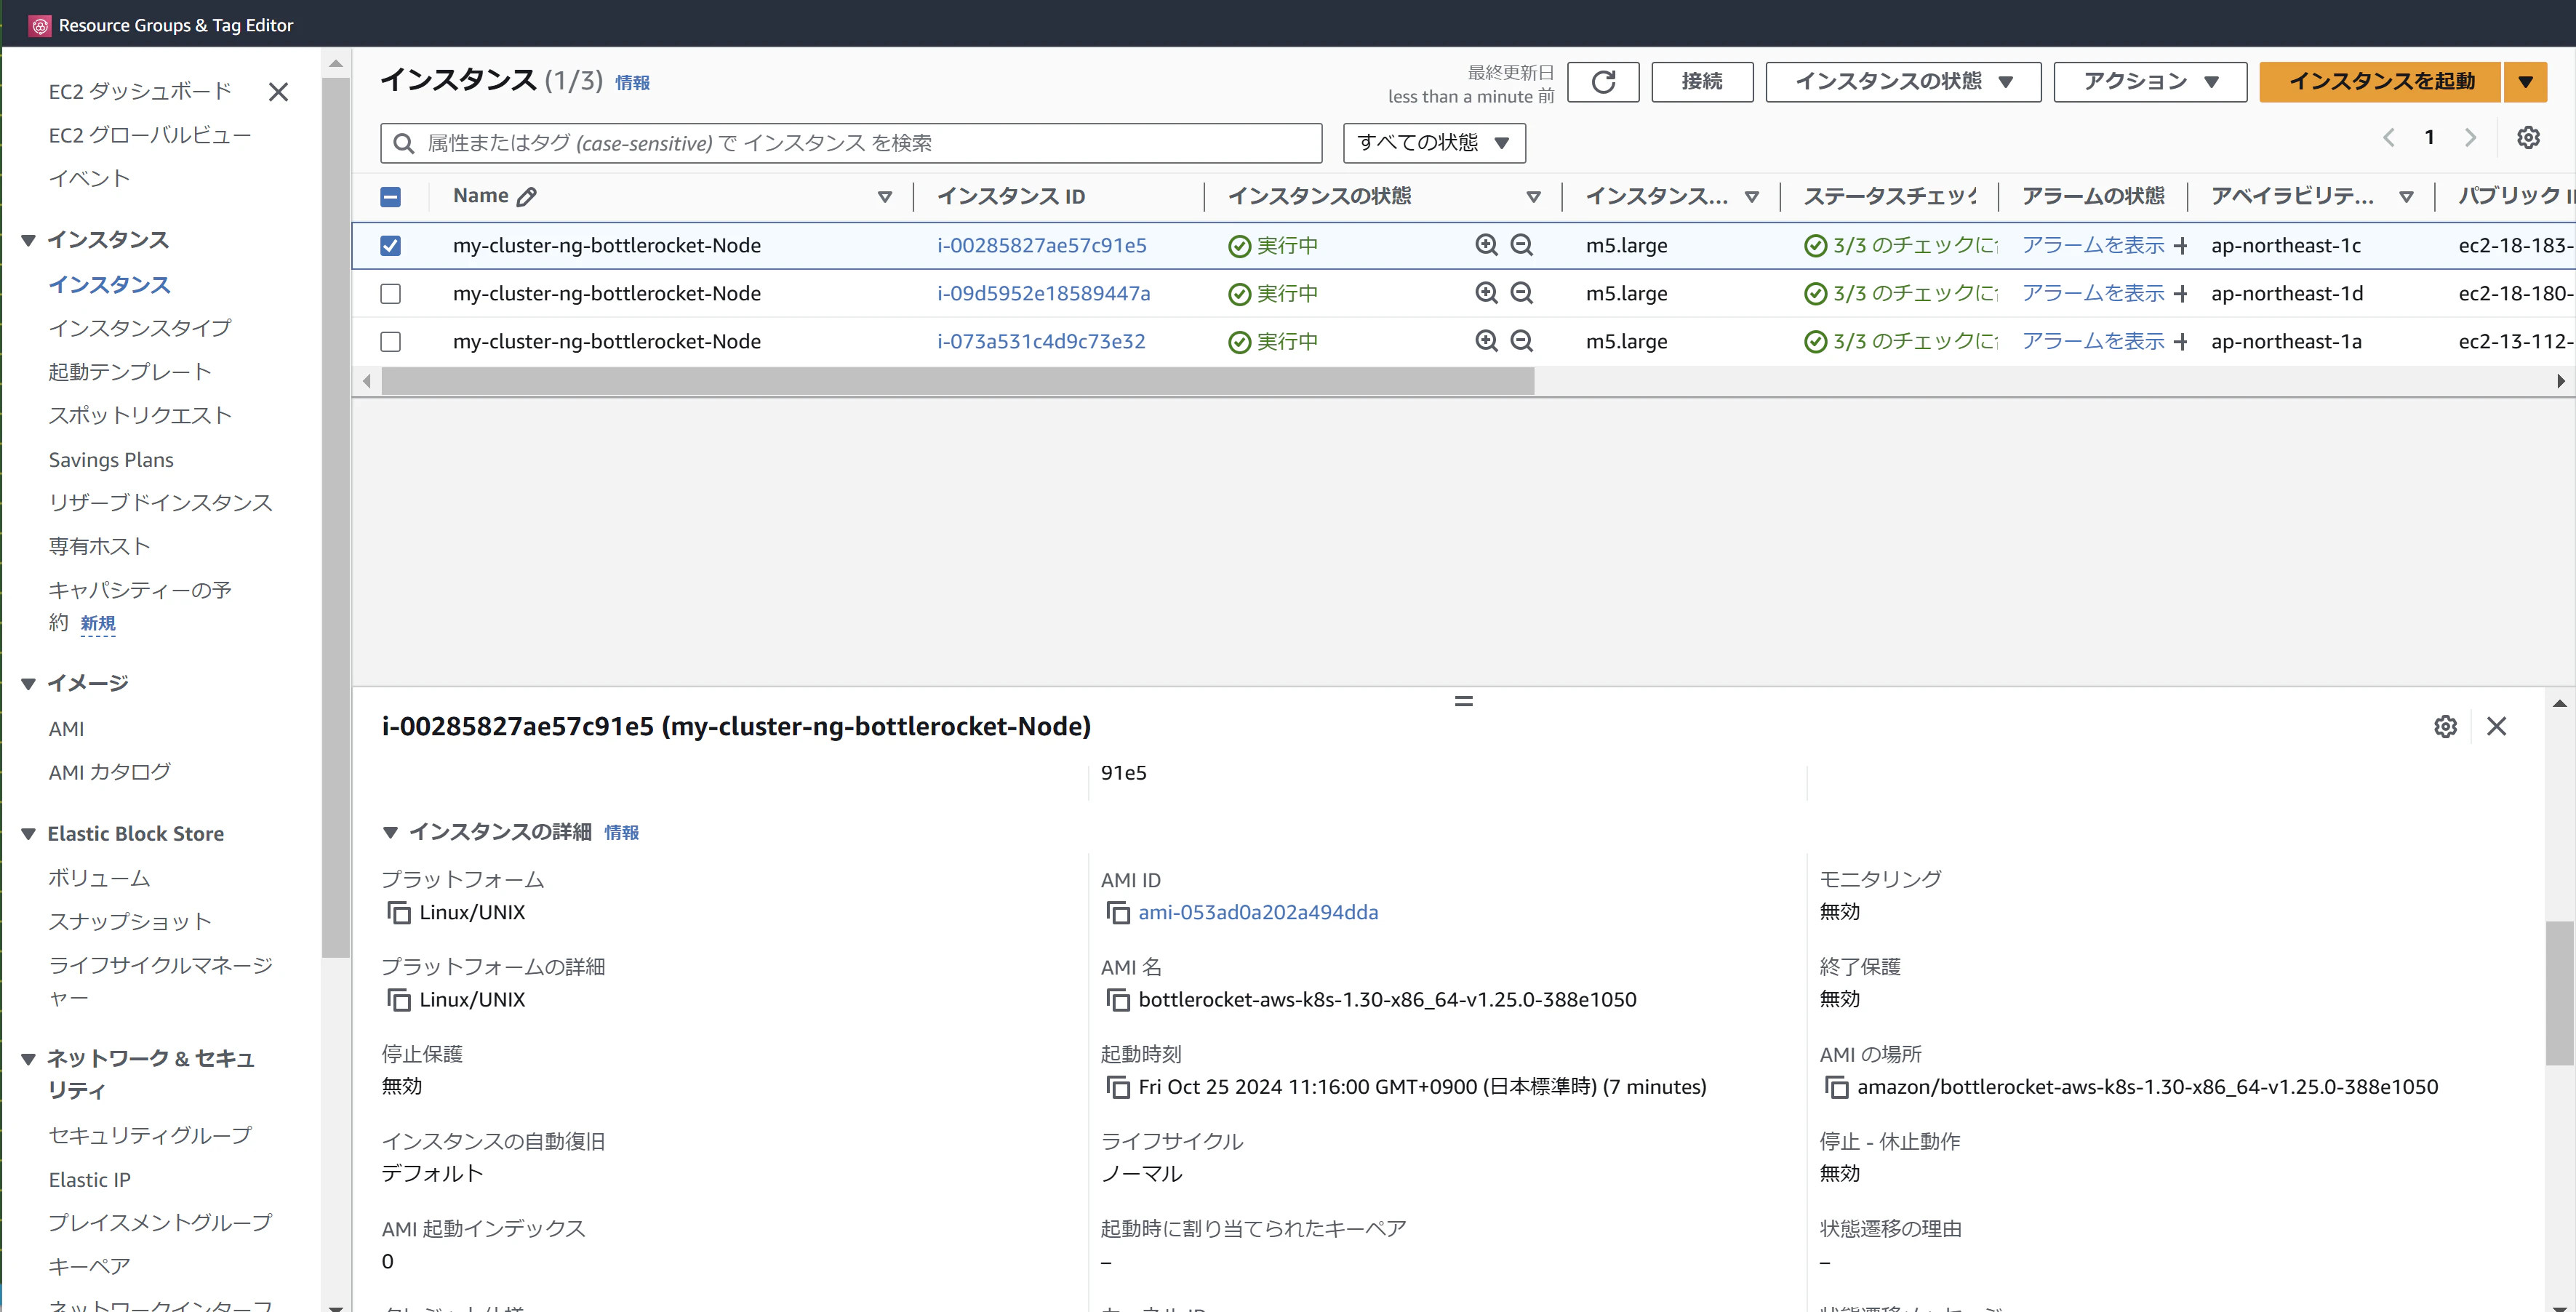Refresh the instances list
Image resolution: width=2576 pixels, height=1312 pixels.
[x=1603, y=82]
